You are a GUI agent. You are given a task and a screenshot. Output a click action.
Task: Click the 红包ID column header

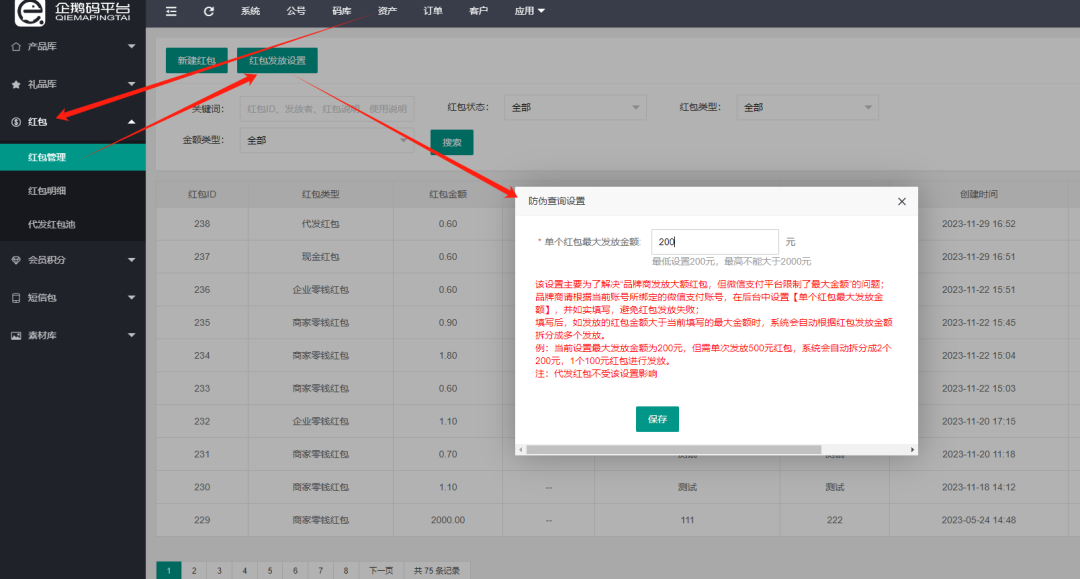click(x=202, y=194)
